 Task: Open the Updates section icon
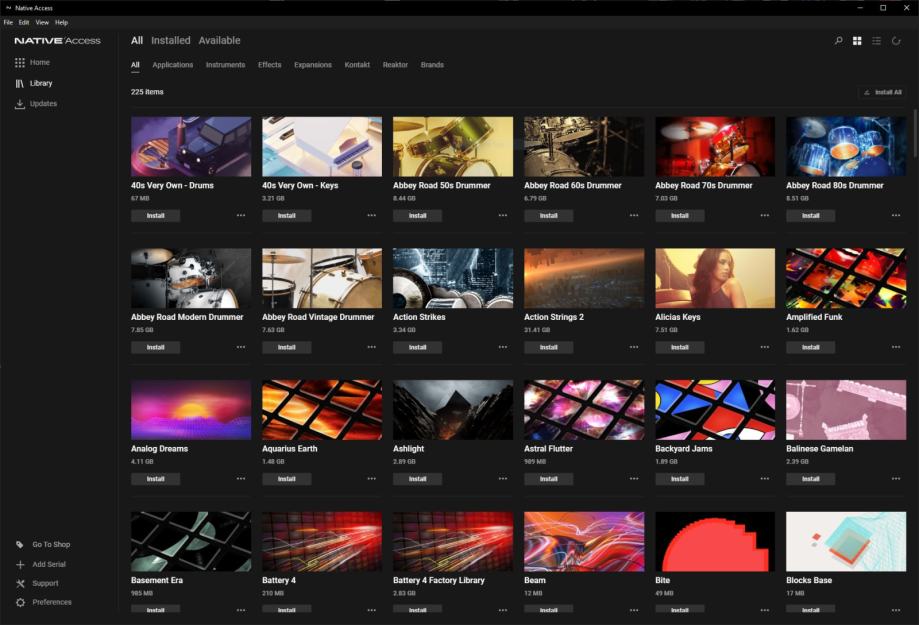click(x=20, y=104)
